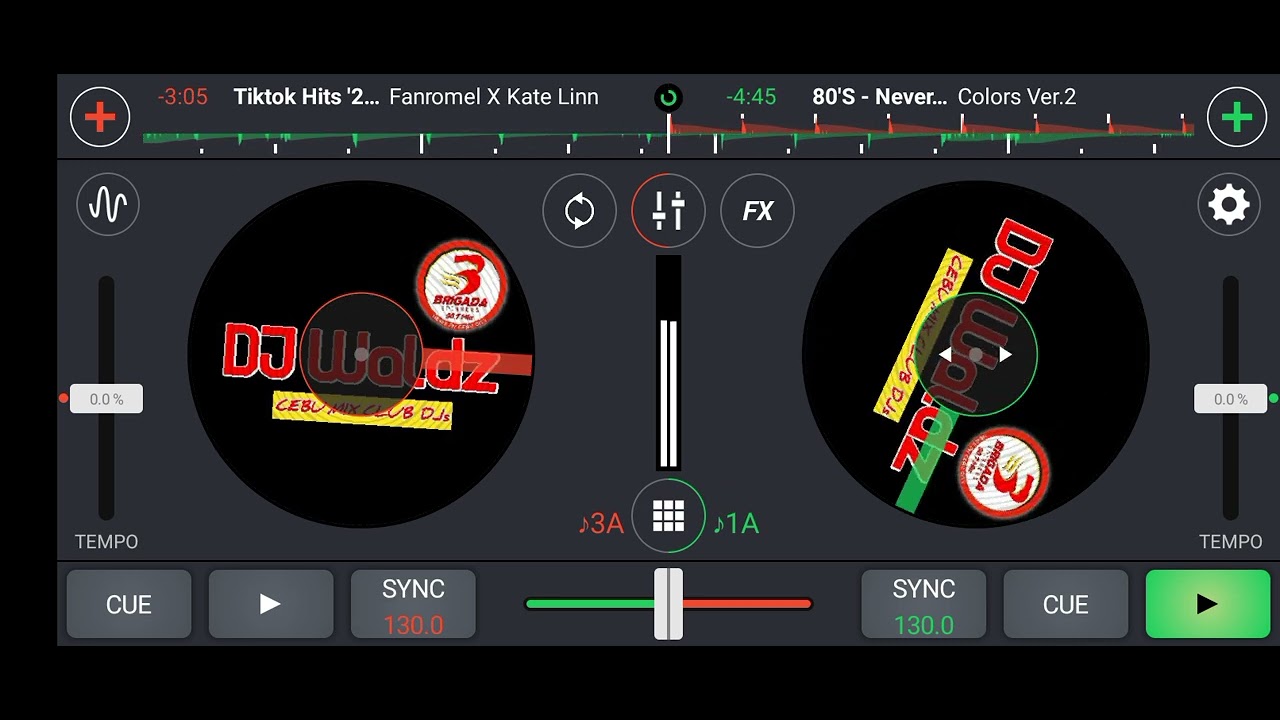Click the left TEMPO label
Viewport: 1280px width, 720px height.
pyautogui.click(x=107, y=542)
